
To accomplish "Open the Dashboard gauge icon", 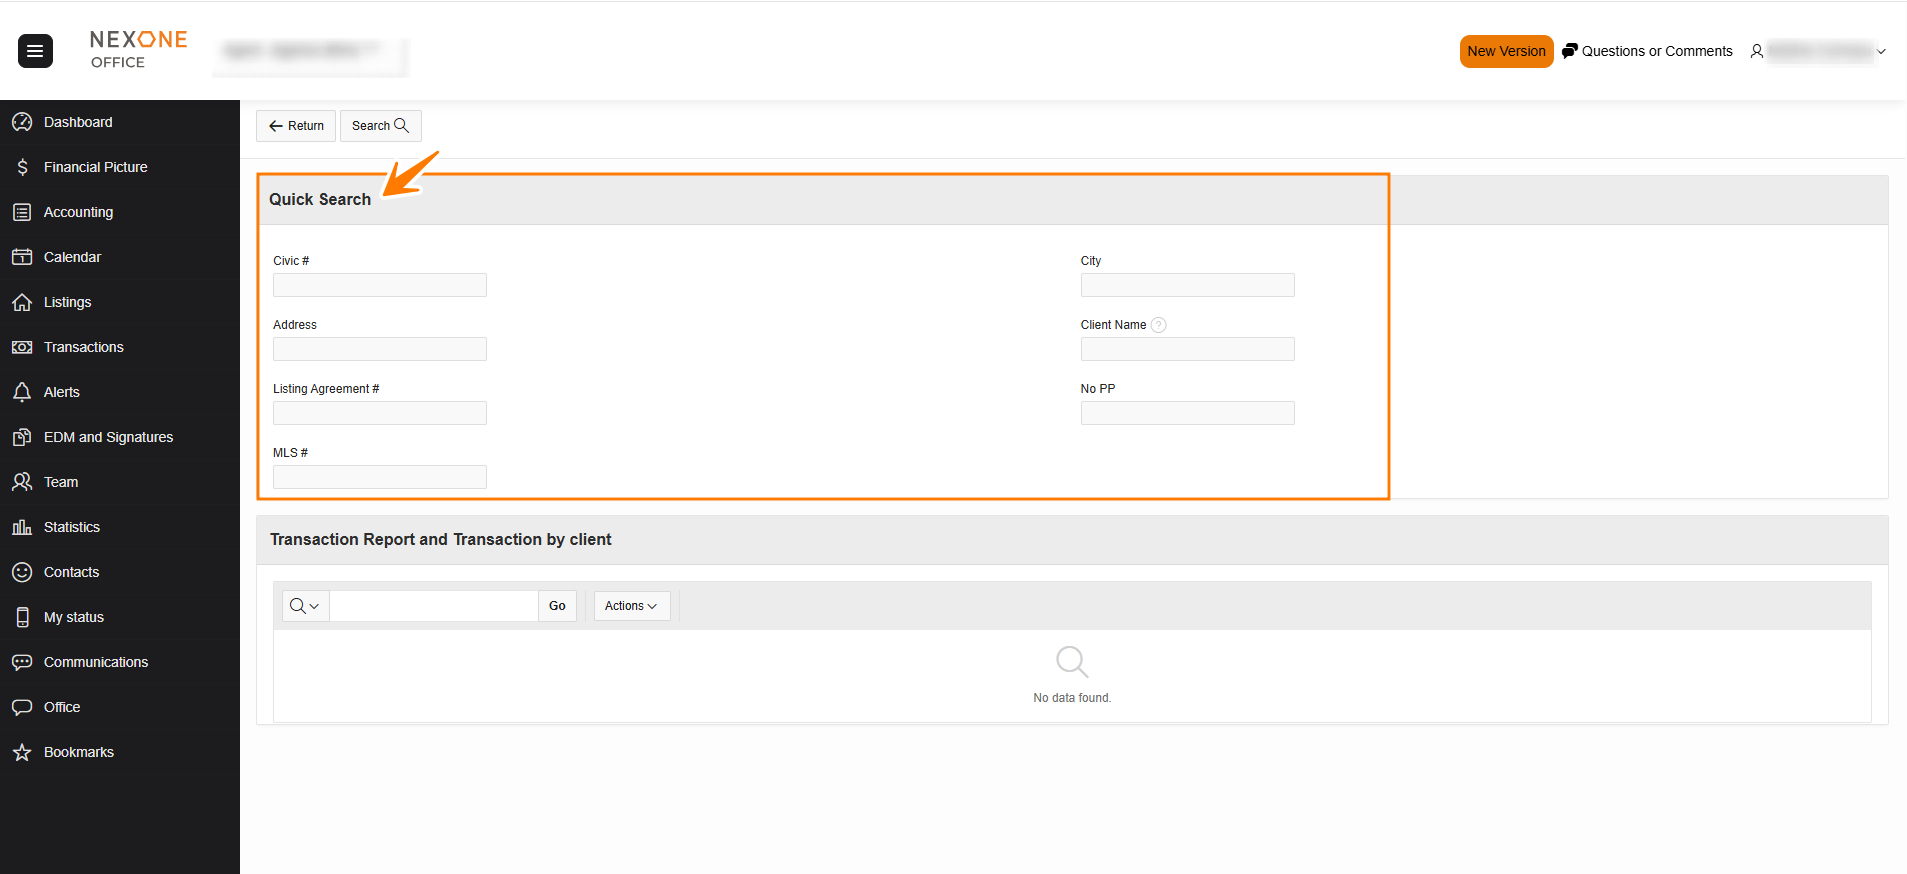I will pyautogui.click(x=22, y=122).
